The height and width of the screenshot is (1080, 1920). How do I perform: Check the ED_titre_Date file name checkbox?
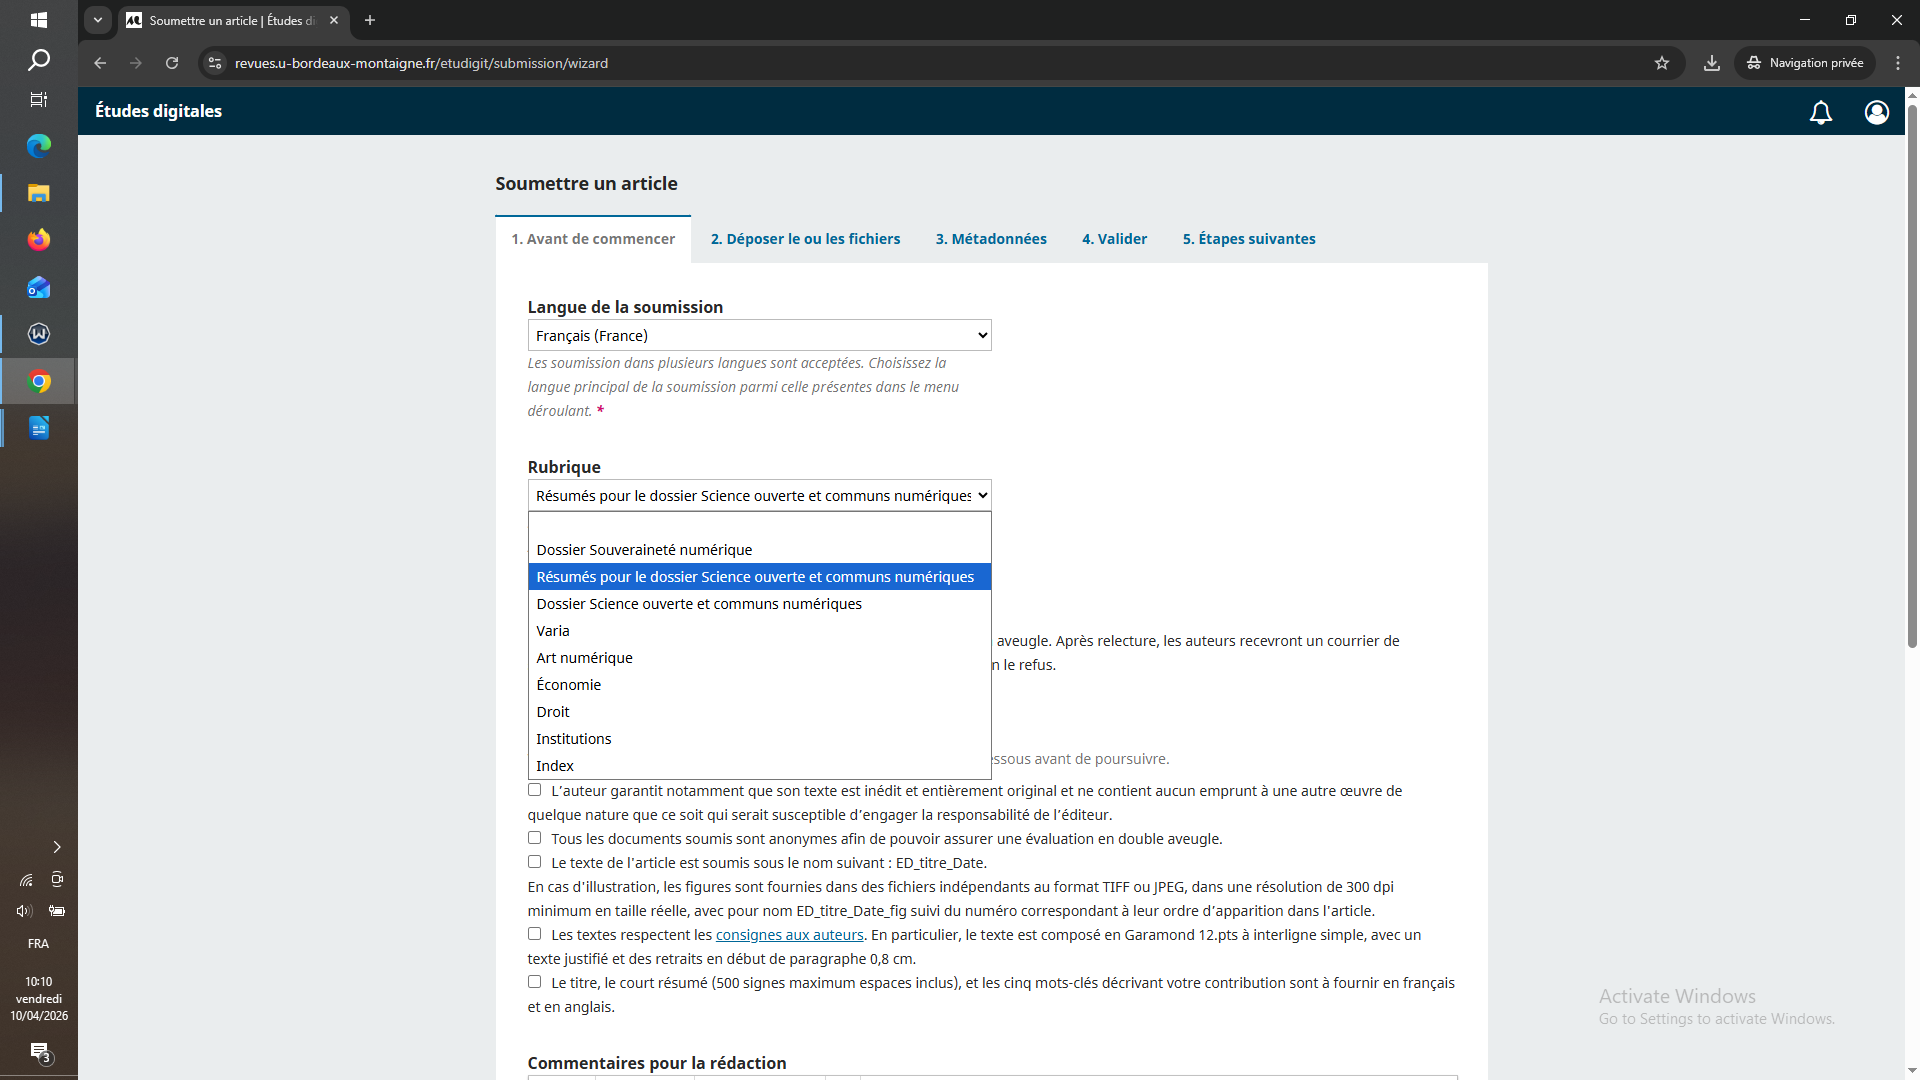[x=535, y=862]
